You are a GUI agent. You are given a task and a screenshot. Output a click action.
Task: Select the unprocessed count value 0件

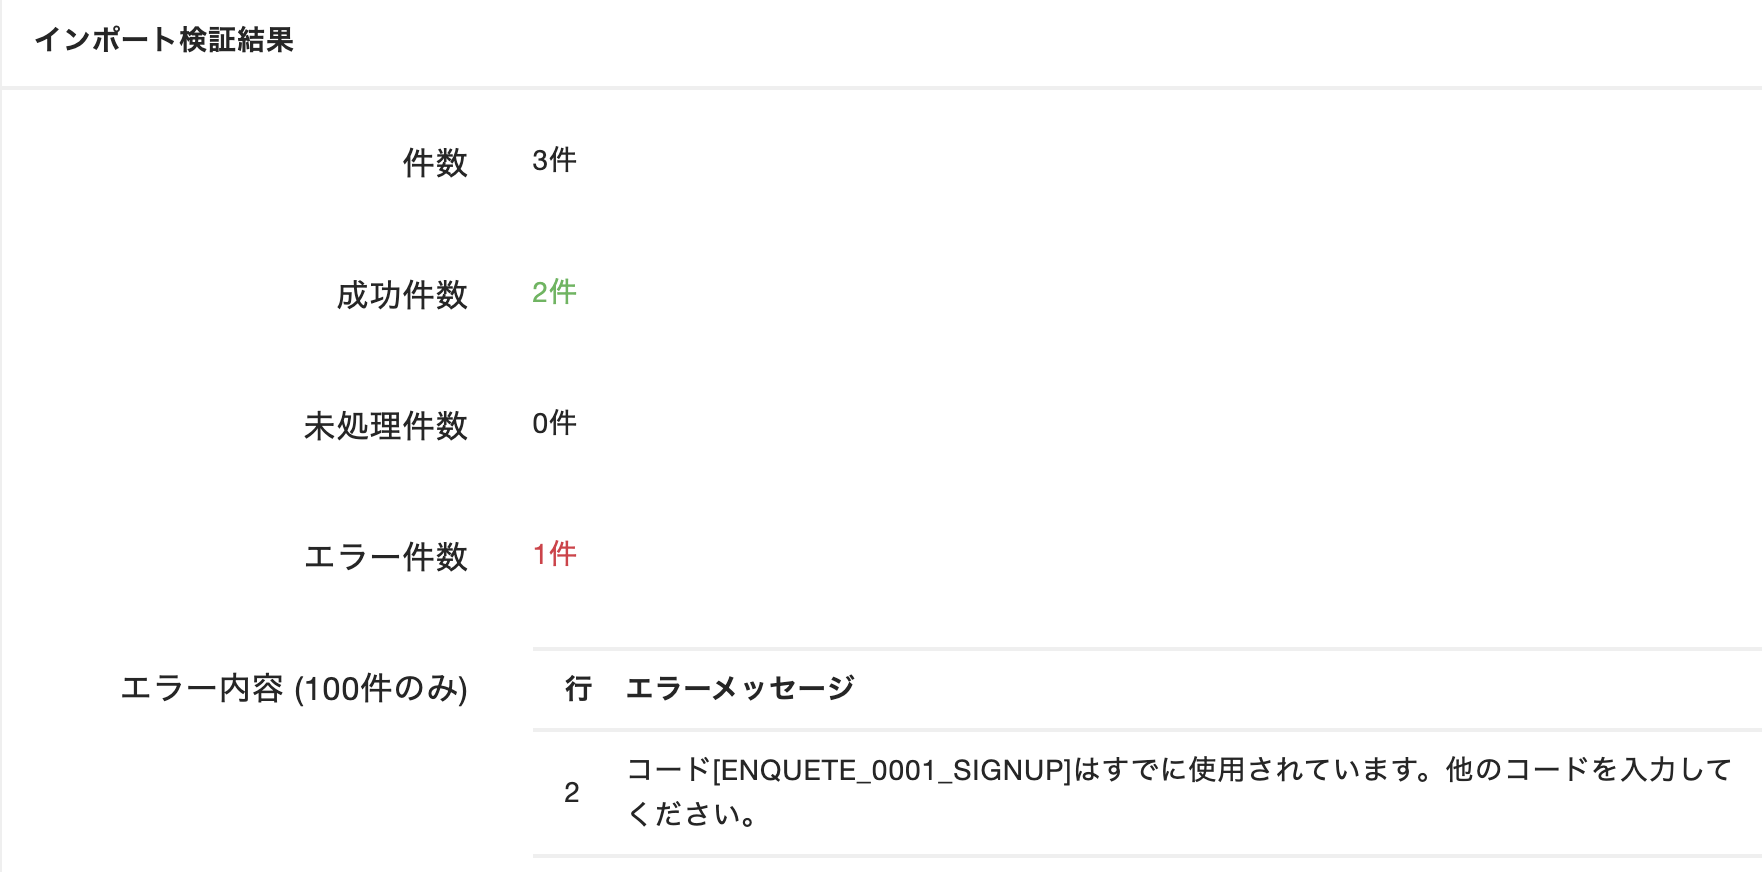(554, 423)
